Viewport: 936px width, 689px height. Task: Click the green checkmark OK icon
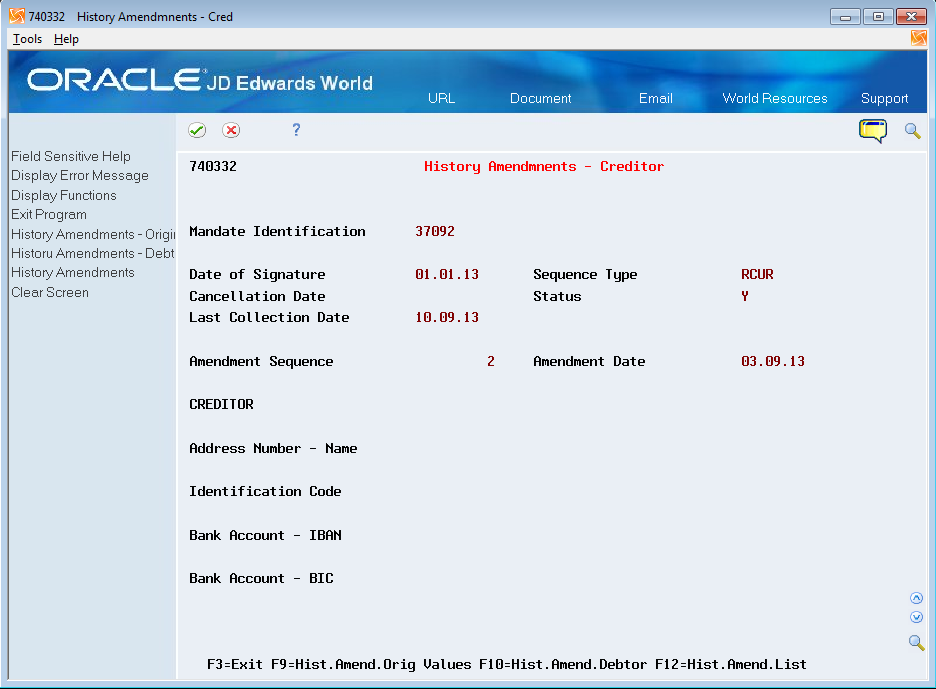(197, 130)
